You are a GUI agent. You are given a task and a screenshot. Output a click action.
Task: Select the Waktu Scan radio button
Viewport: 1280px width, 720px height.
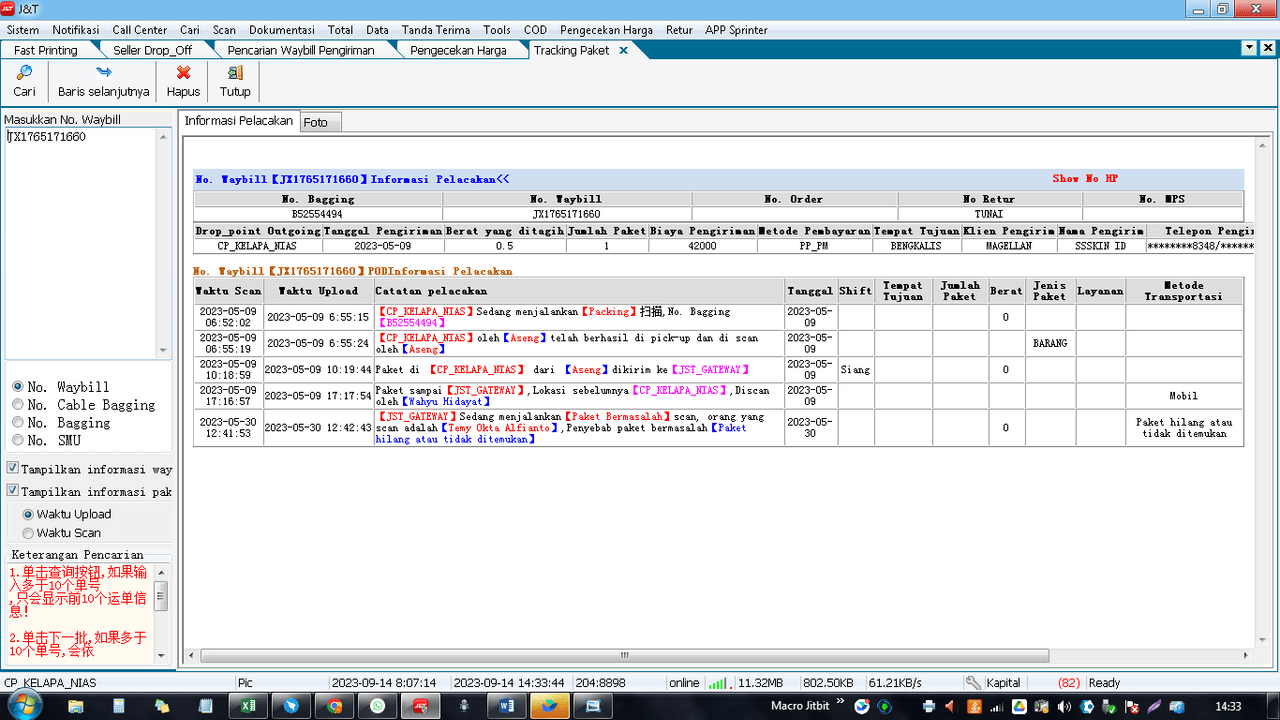point(28,533)
